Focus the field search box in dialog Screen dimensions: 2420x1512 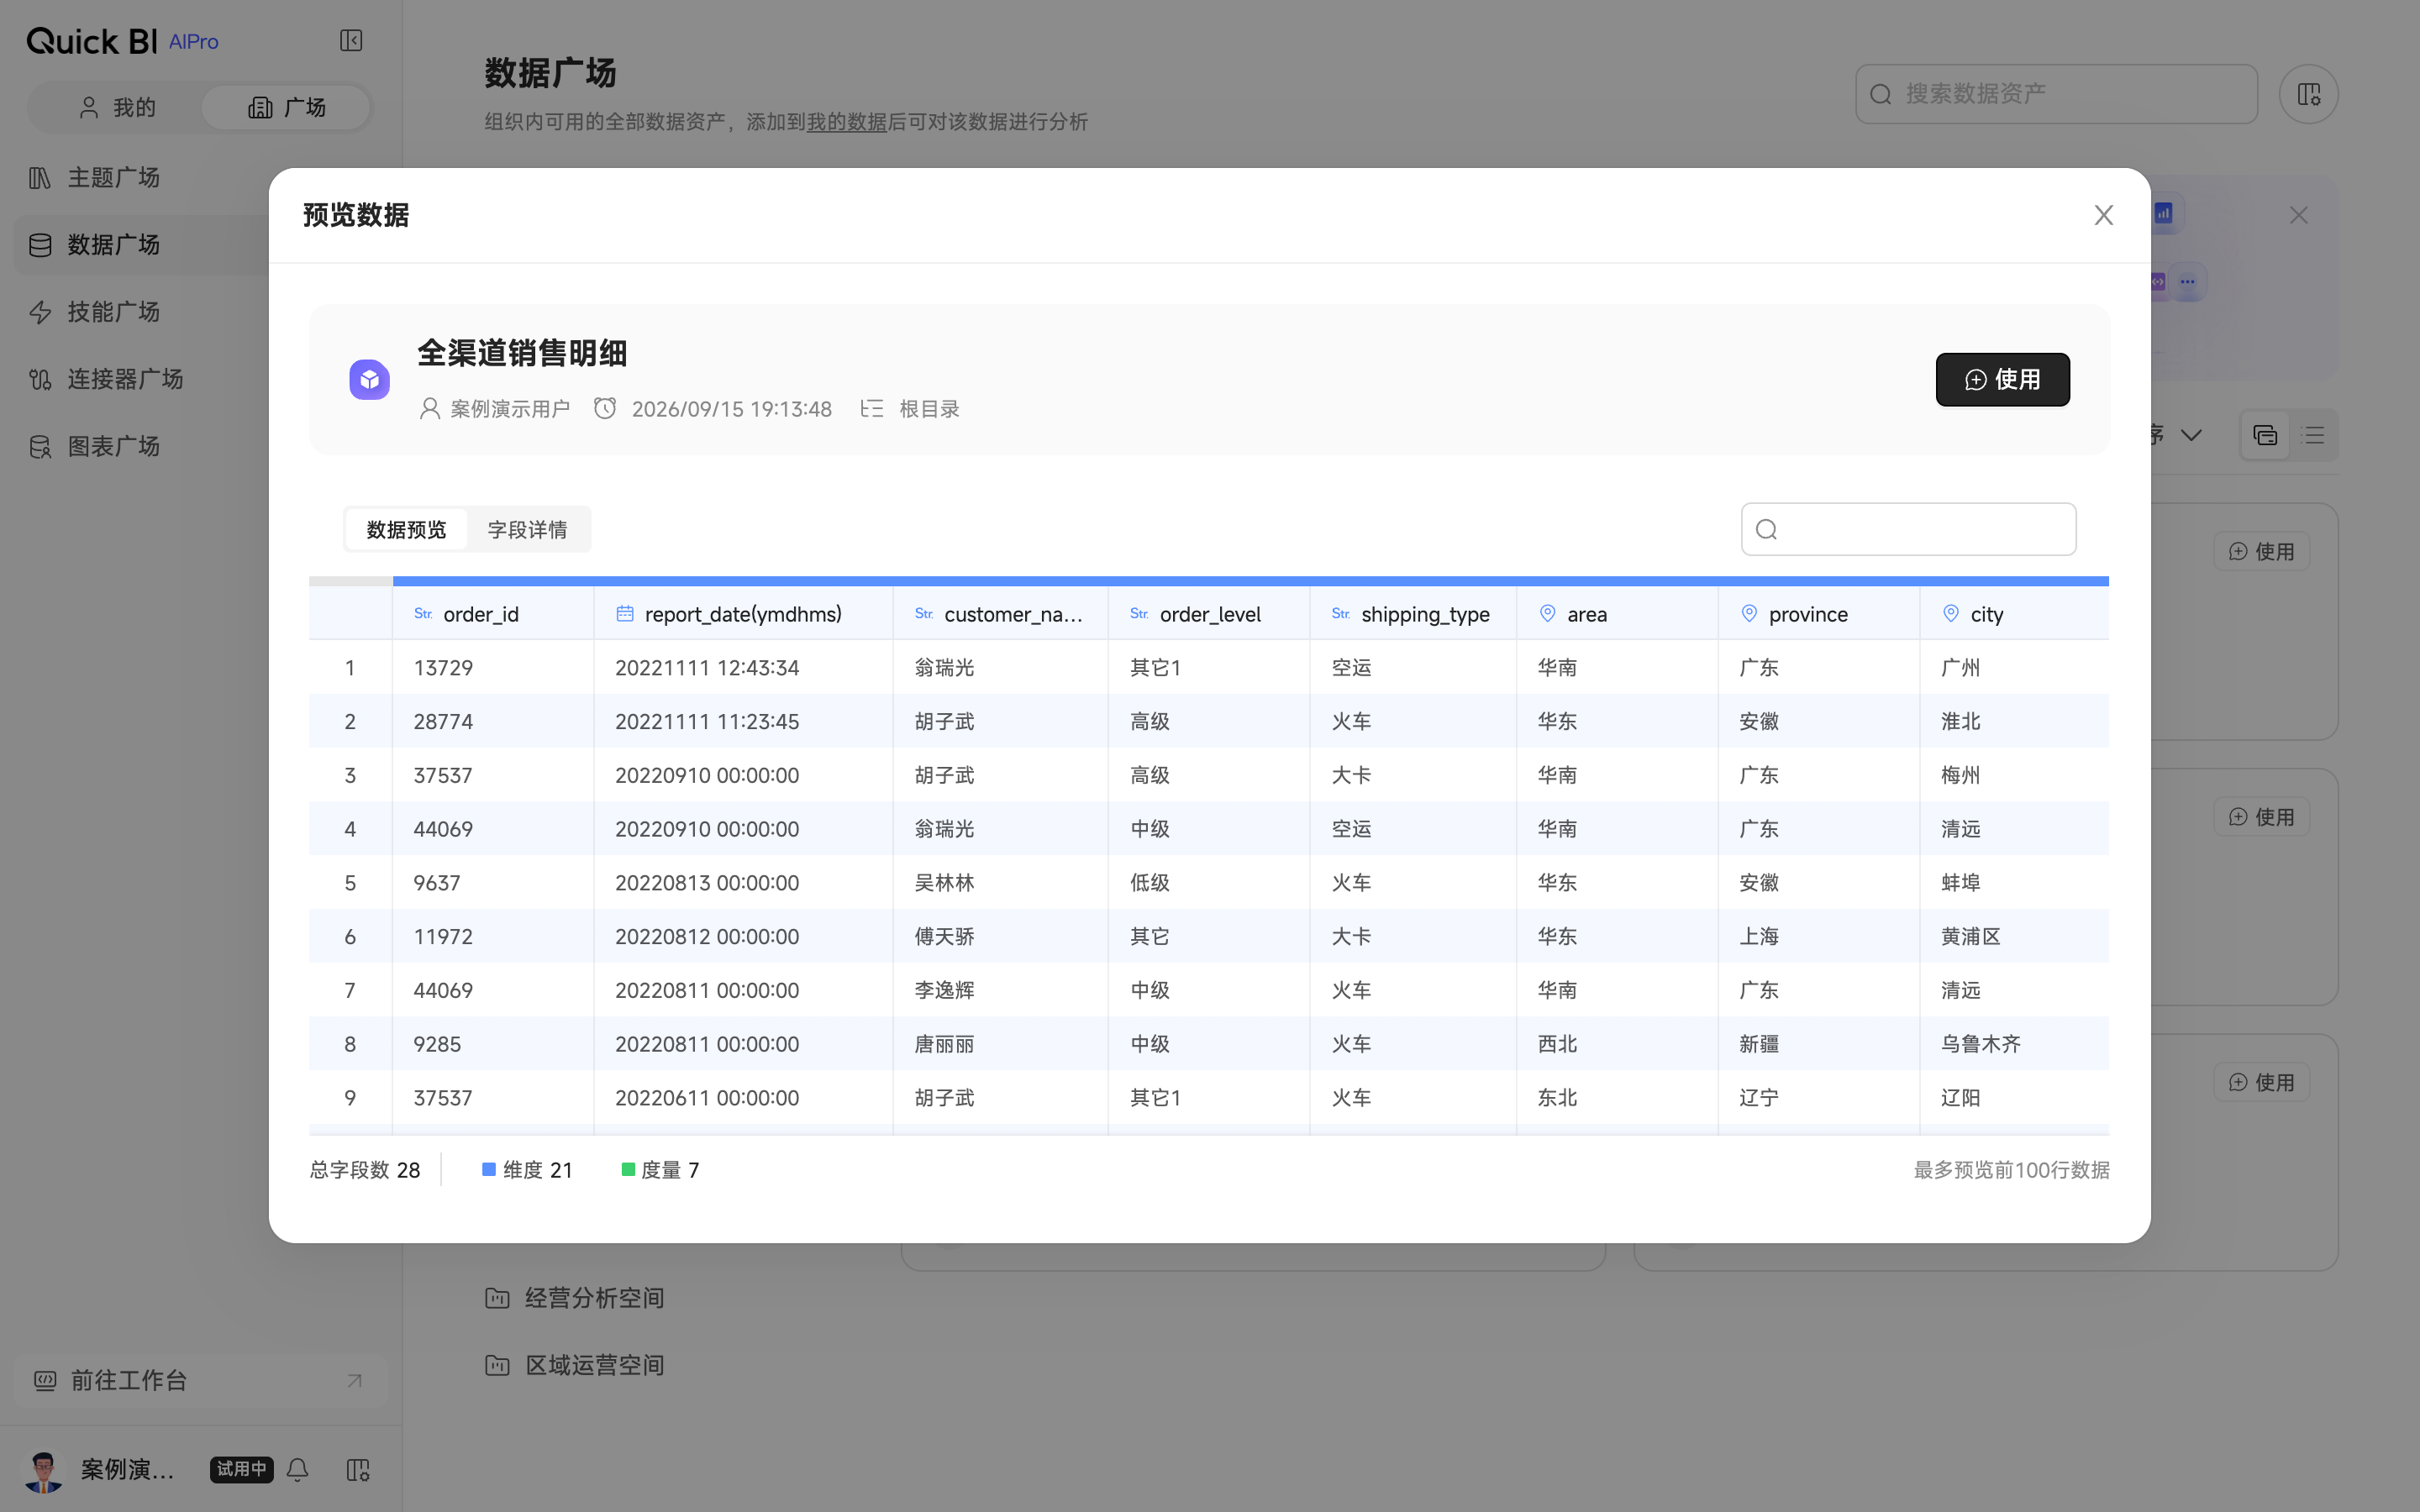point(1908,529)
